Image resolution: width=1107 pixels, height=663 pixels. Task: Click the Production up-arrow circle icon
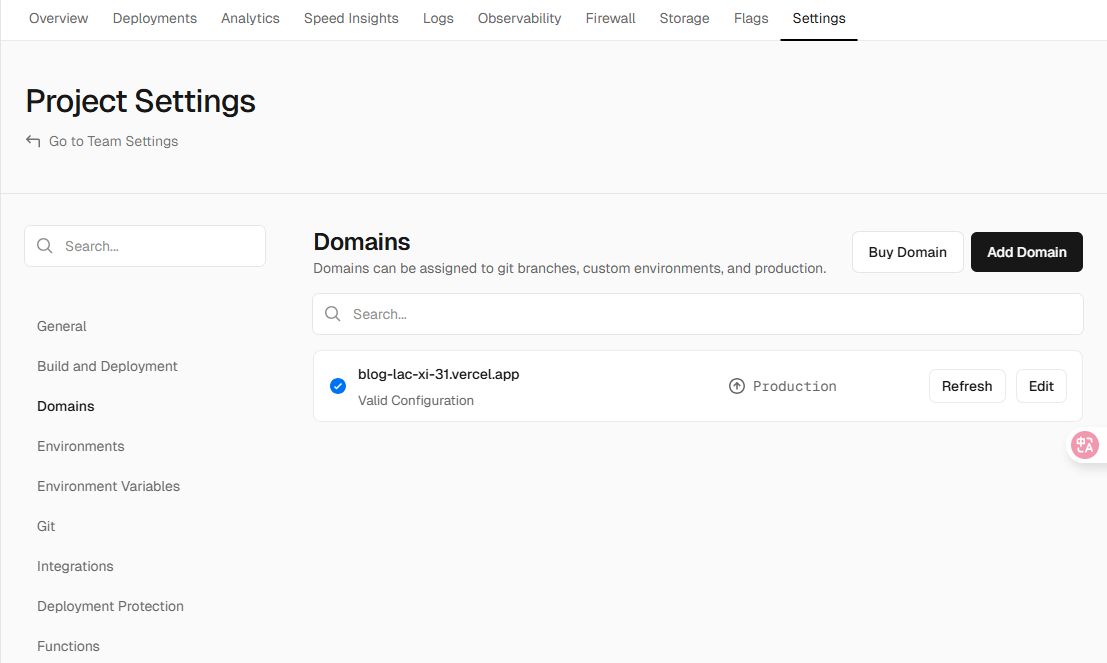(737, 386)
